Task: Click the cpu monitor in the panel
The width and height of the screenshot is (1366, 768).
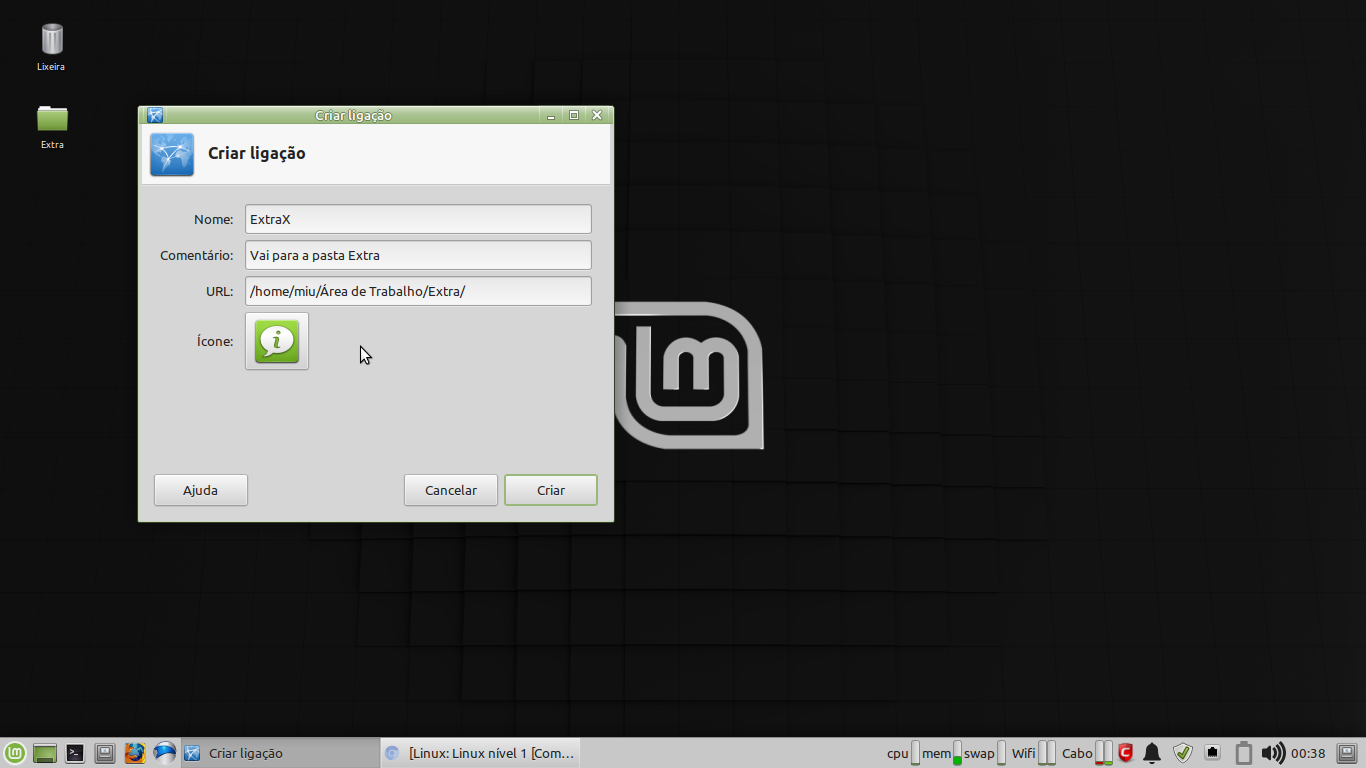Action: (x=903, y=753)
